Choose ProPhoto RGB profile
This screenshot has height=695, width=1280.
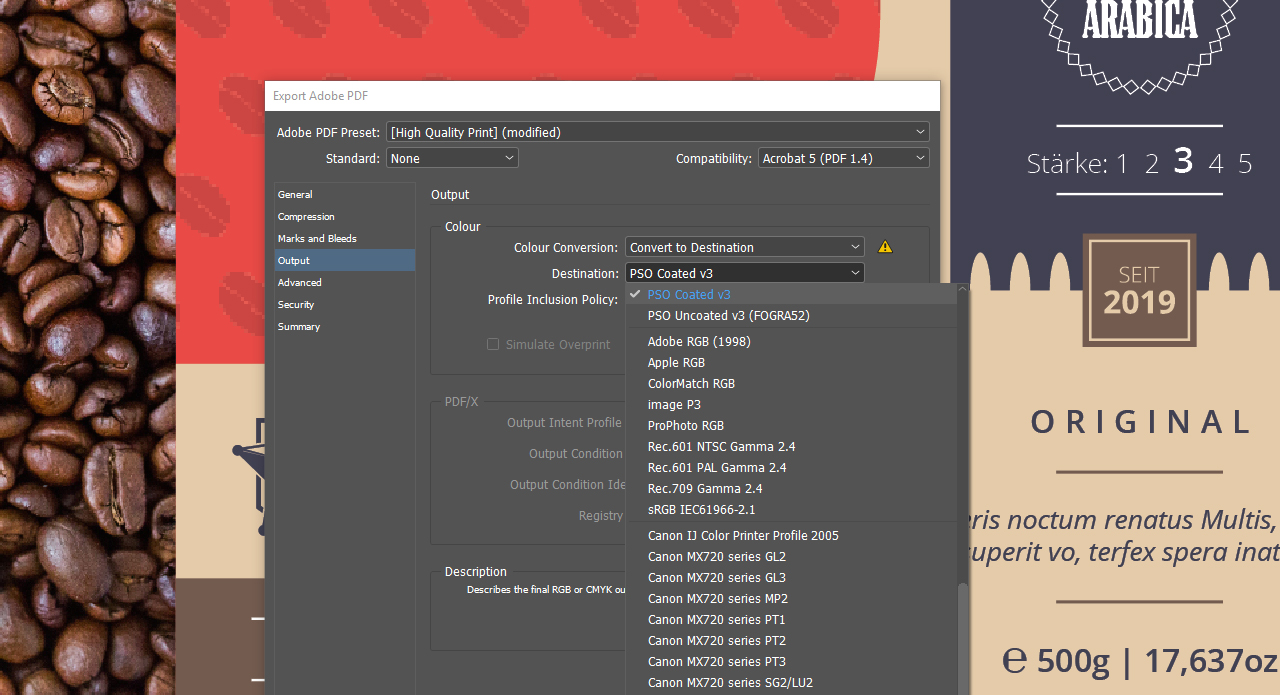click(x=791, y=425)
